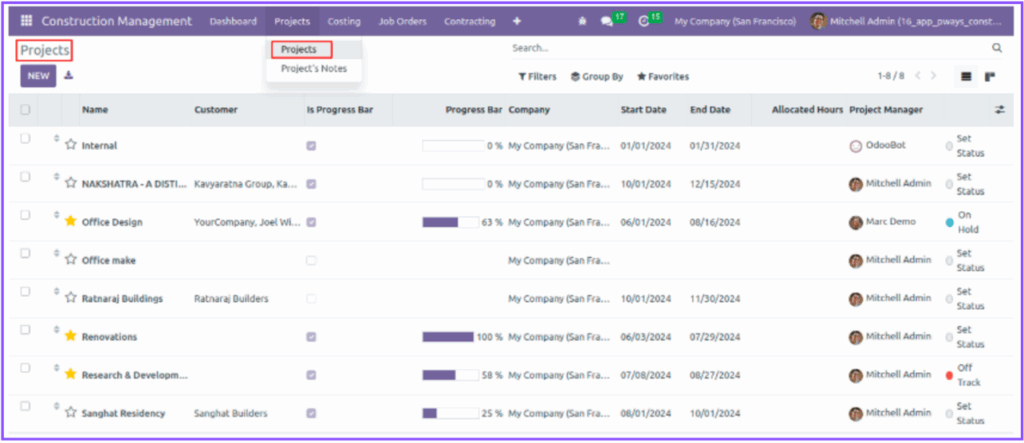Open the Renovations project record
Viewport: 1024px width, 443px height.
(x=109, y=337)
